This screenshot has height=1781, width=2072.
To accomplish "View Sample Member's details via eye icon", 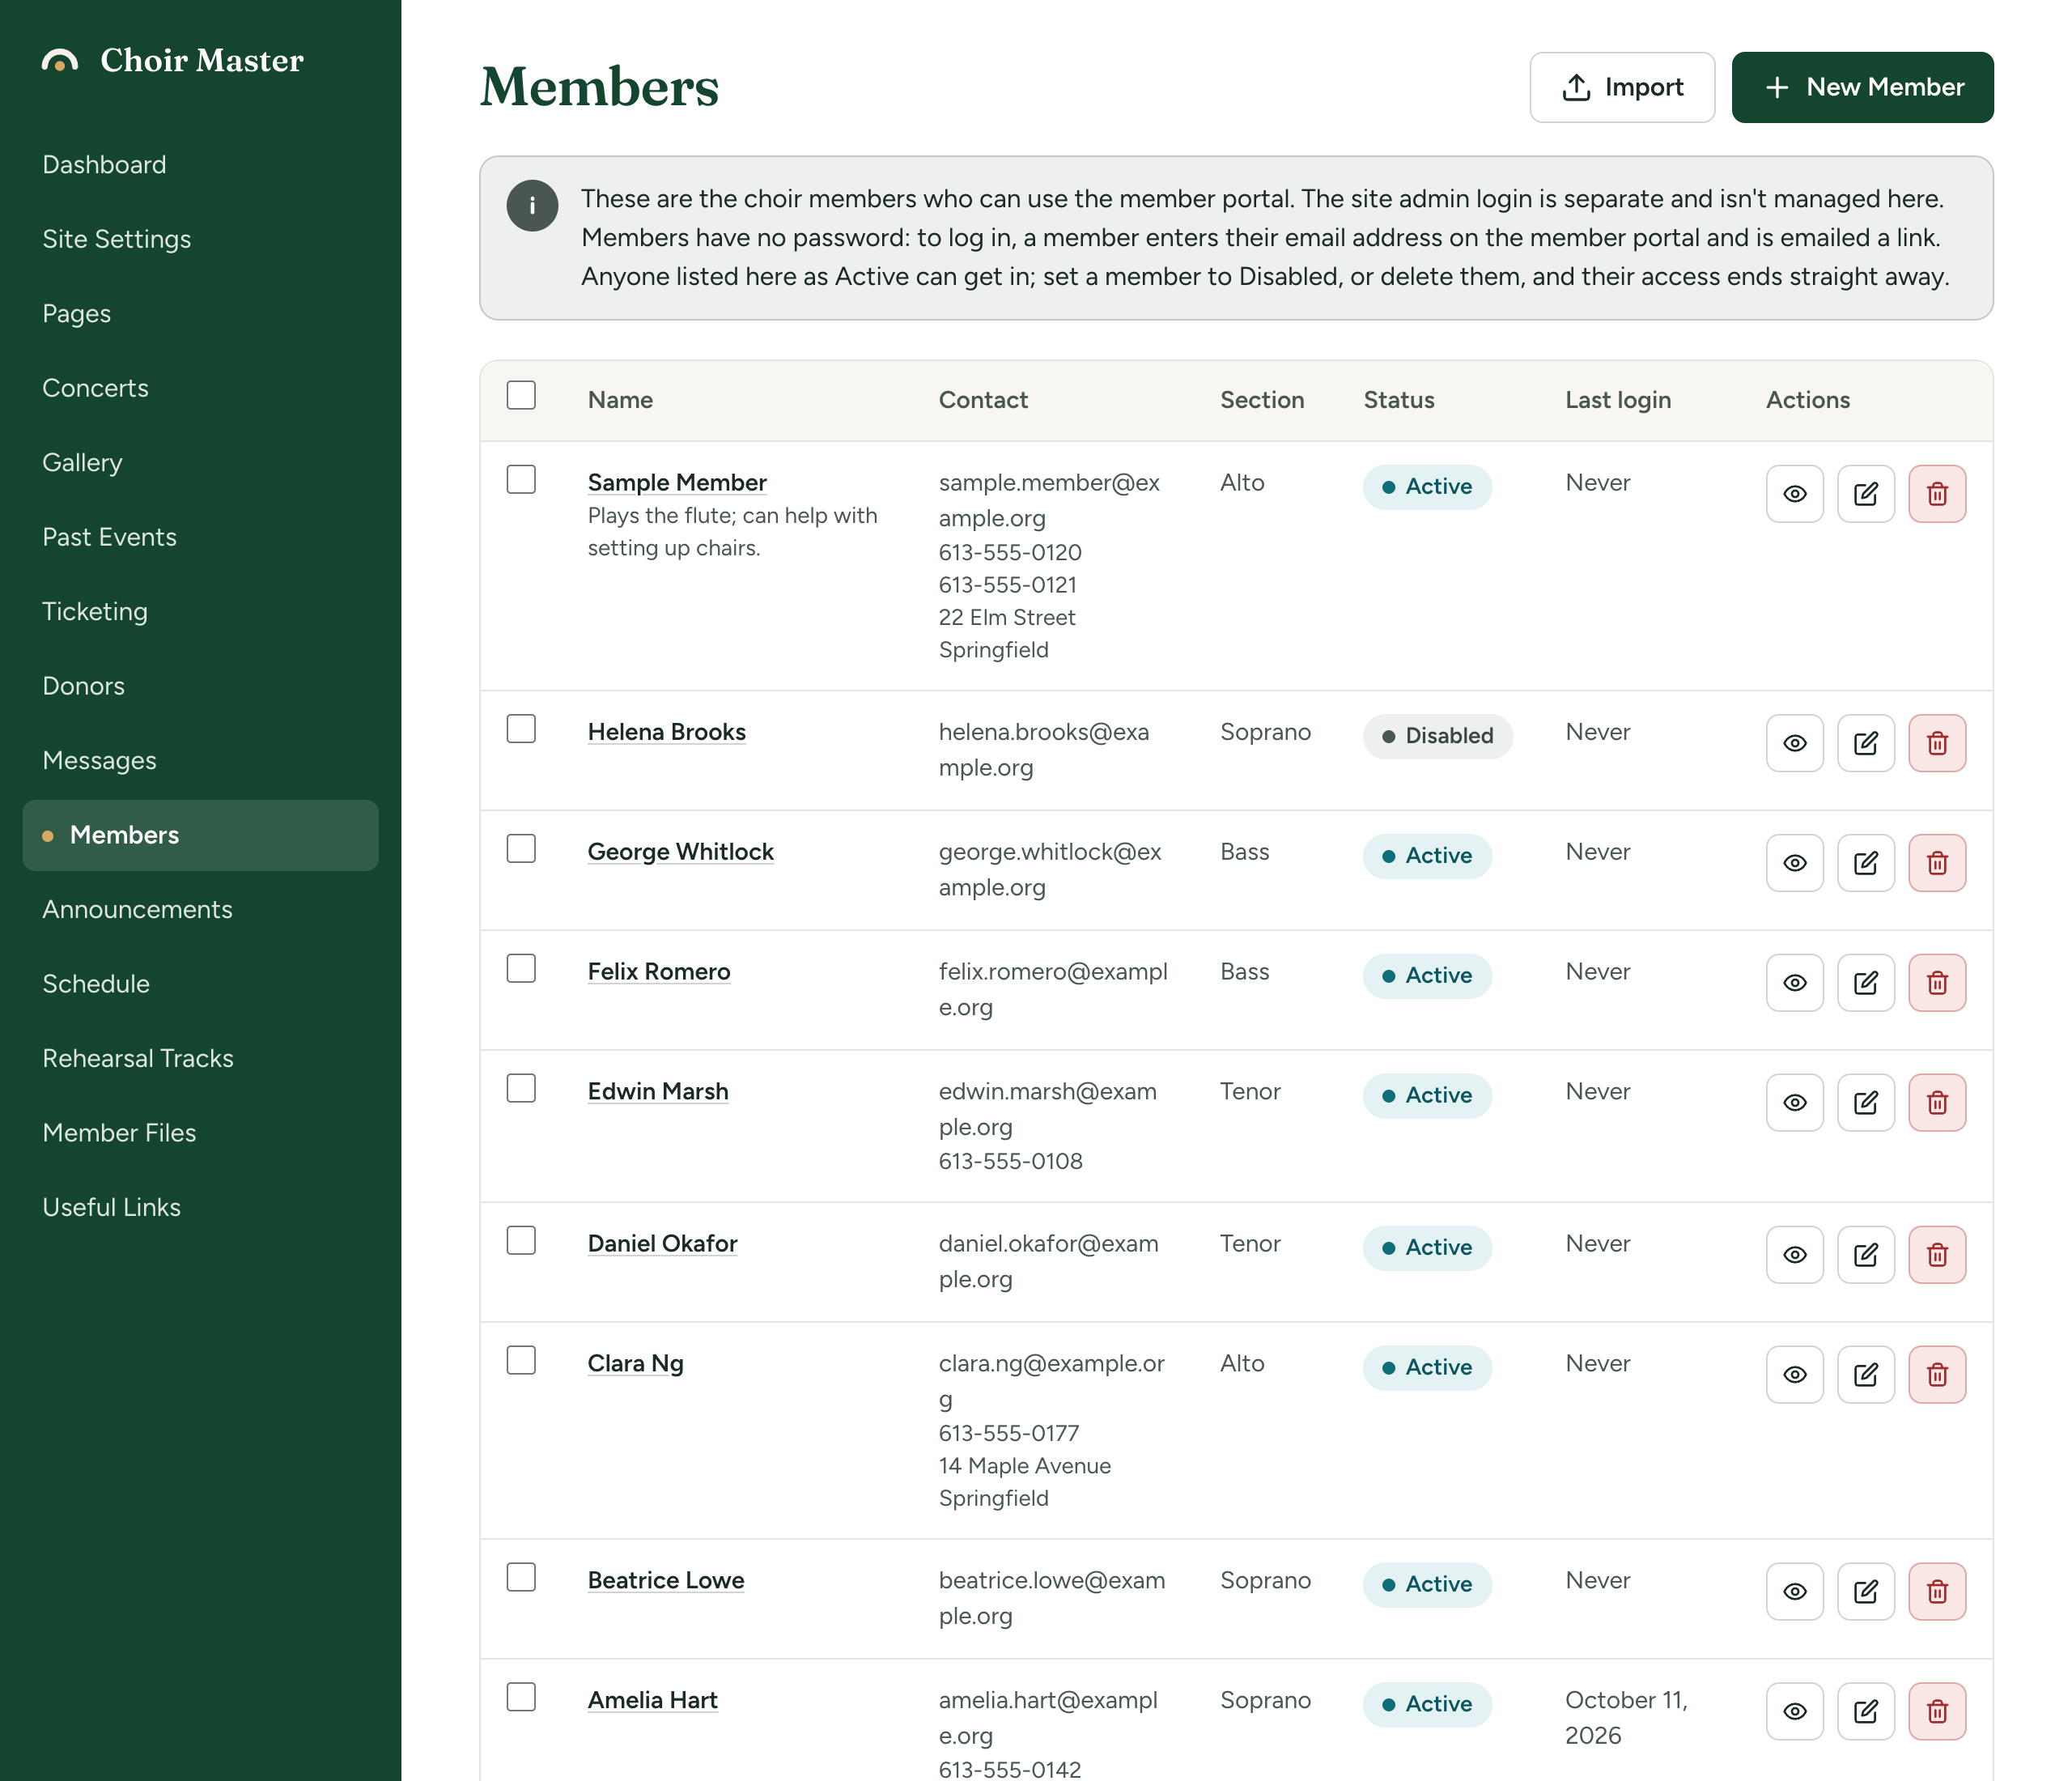I will click(1794, 494).
